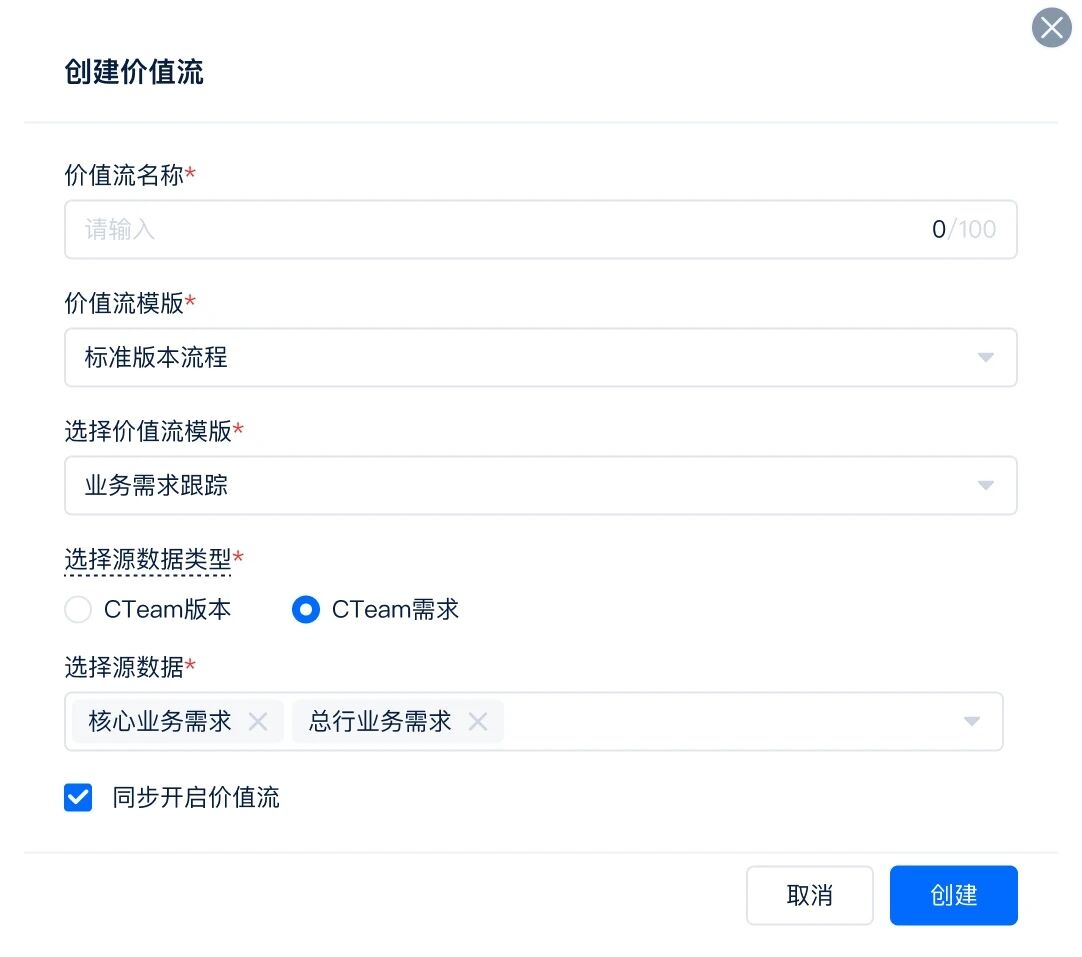The width and height of the screenshot is (1082, 957).
Task: Remove the 总行业务需求 tag
Action: (x=478, y=722)
